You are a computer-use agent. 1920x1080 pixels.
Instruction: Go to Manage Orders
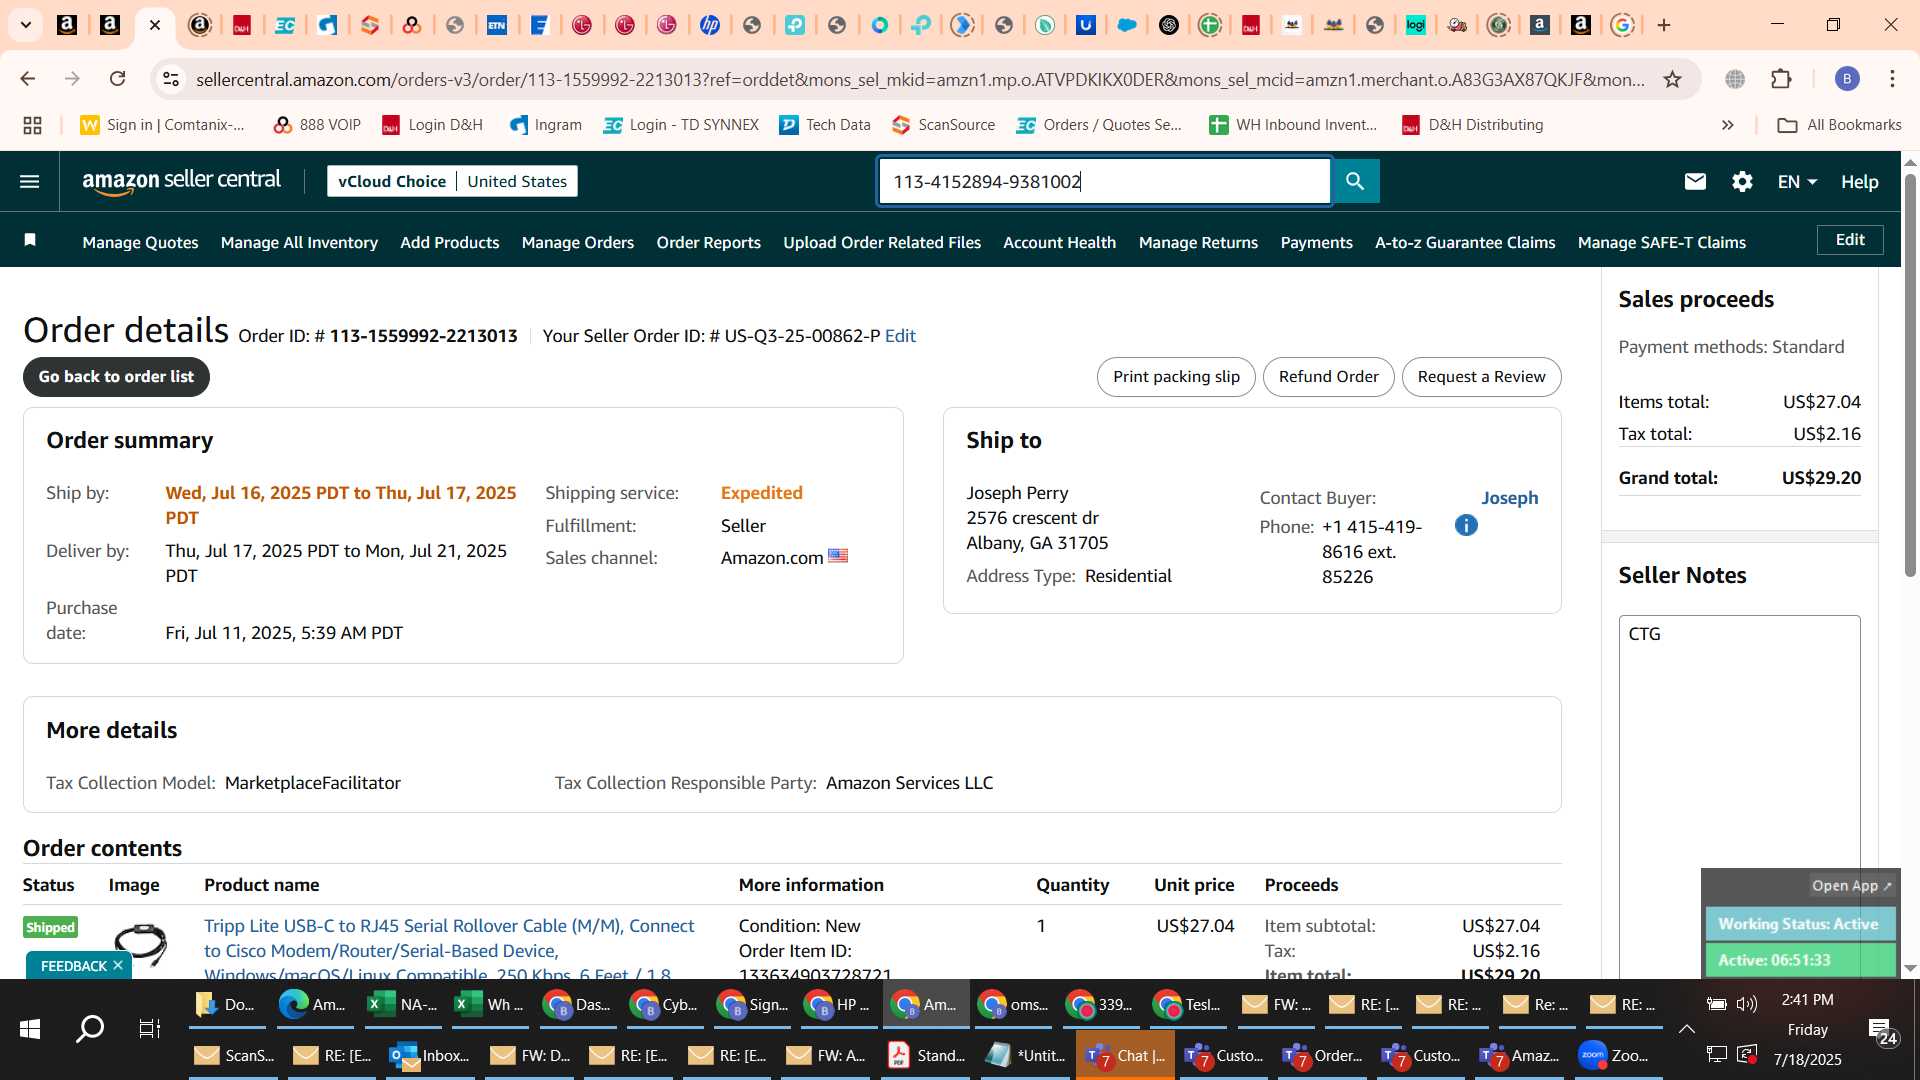tap(577, 242)
